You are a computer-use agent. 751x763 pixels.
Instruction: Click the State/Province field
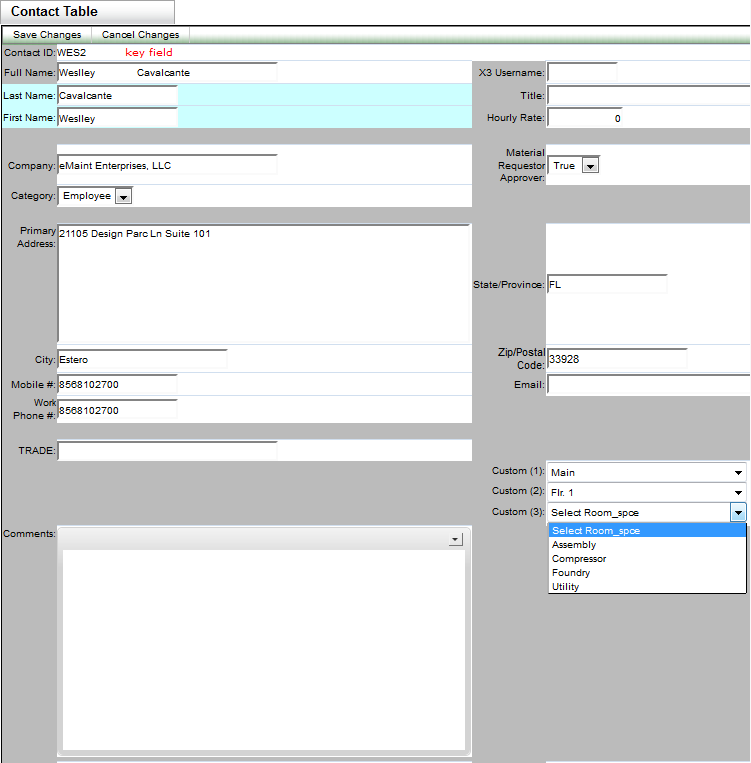(607, 284)
